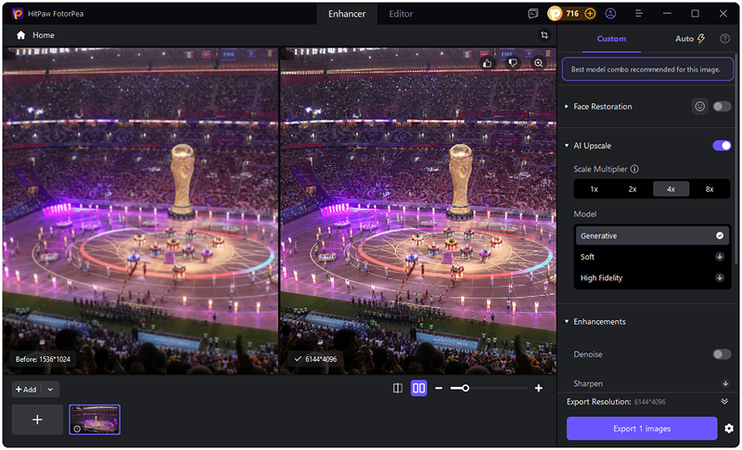742x450 pixels.
Task: Select the Custom tab
Action: click(x=611, y=39)
